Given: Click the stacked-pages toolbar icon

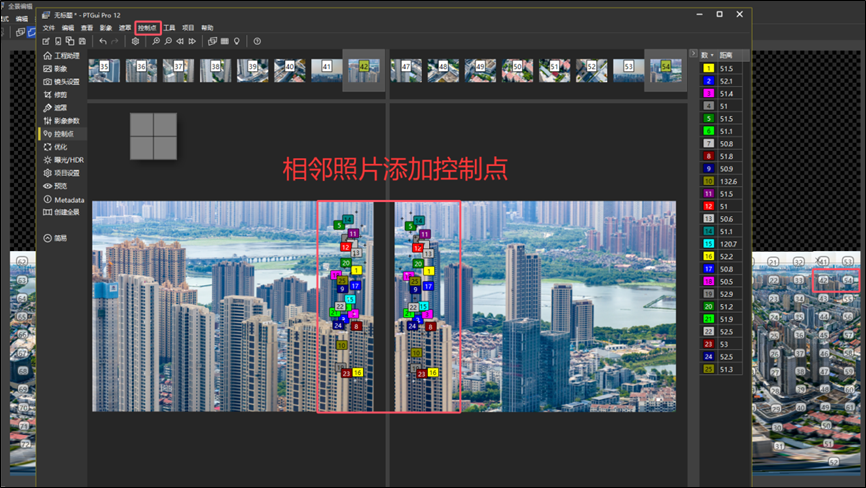Looking at the screenshot, I should 70,41.
